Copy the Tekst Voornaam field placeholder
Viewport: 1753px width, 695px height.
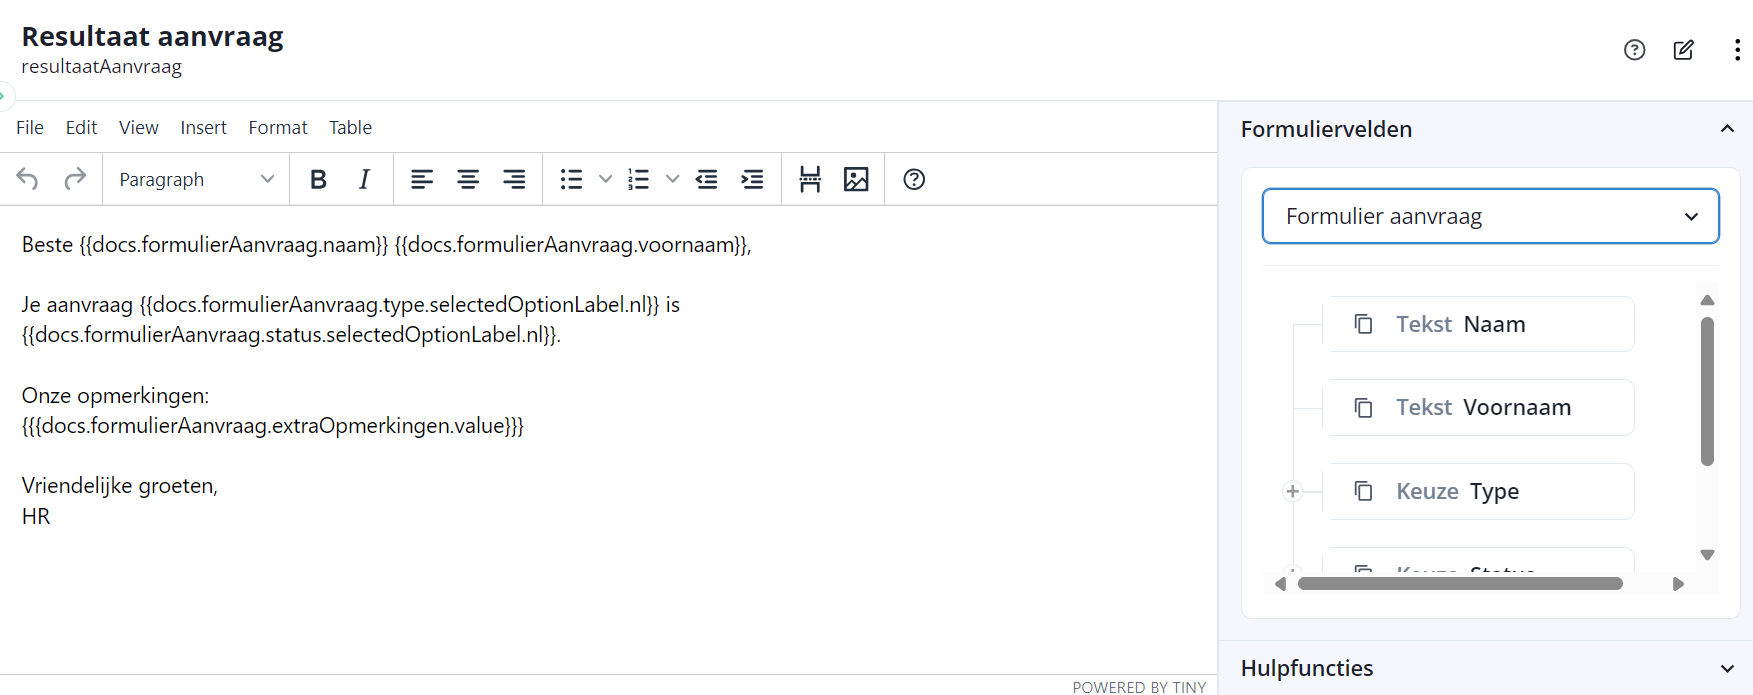coord(1363,408)
